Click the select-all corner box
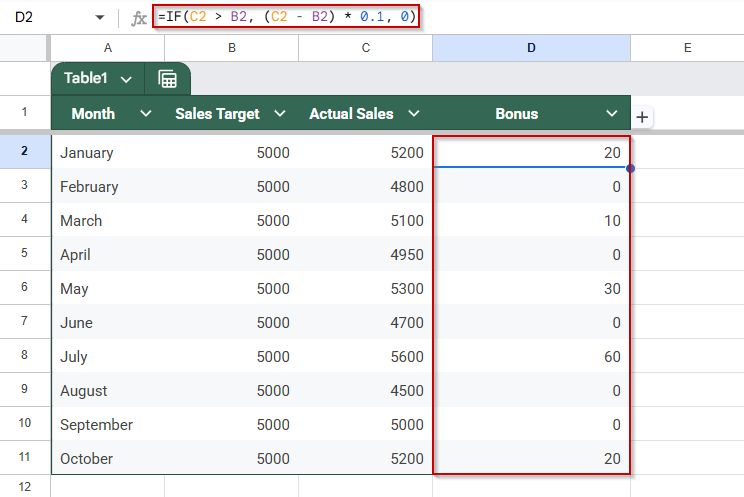 coord(23,48)
